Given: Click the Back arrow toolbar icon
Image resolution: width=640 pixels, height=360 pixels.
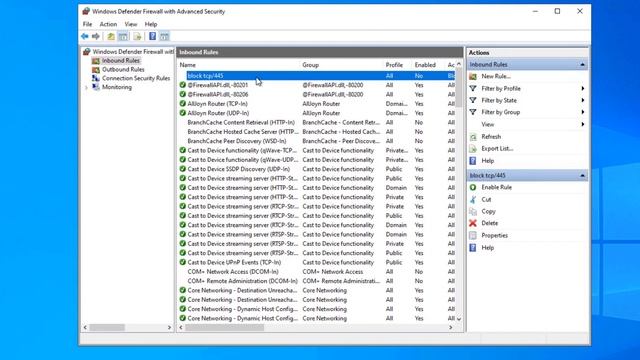Looking at the screenshot, I should (x=84, y=36).
